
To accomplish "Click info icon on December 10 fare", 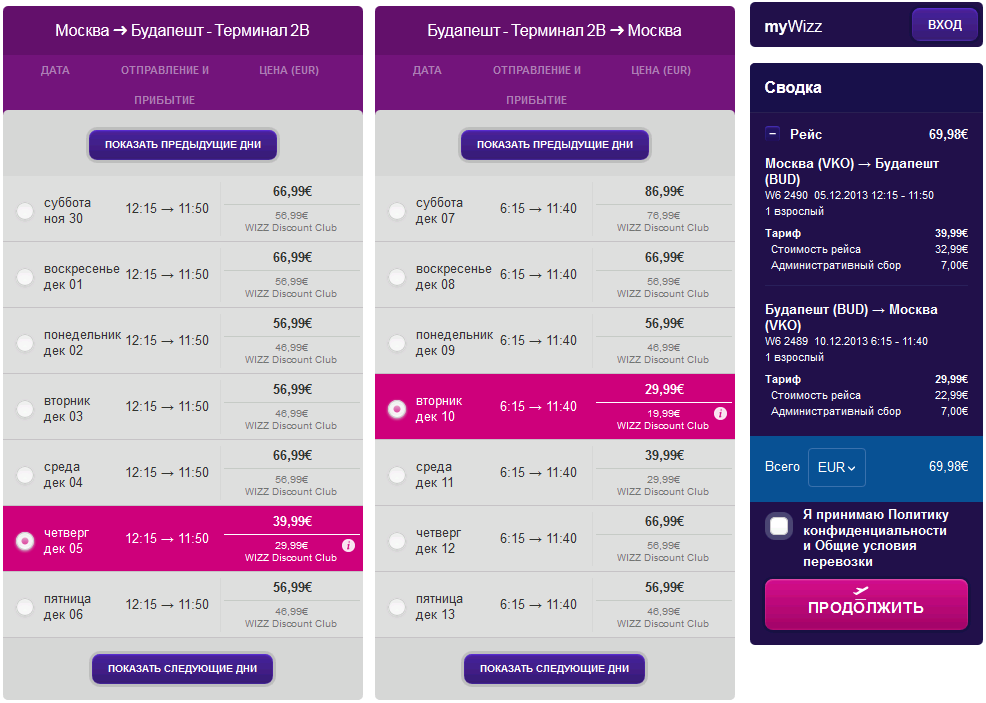I will pos(721,413).
